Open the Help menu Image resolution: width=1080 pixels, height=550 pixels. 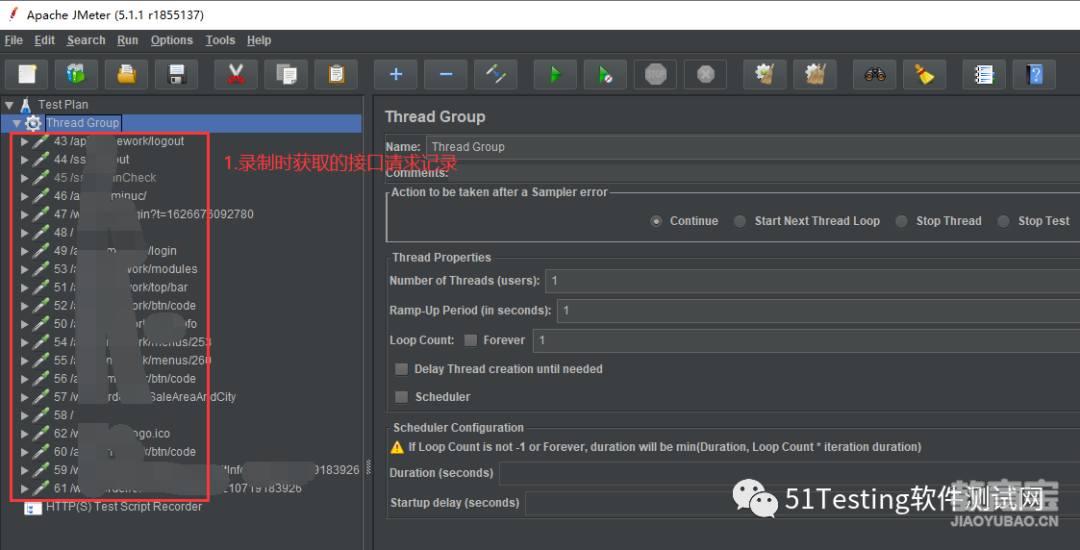(x=259, y=40)
